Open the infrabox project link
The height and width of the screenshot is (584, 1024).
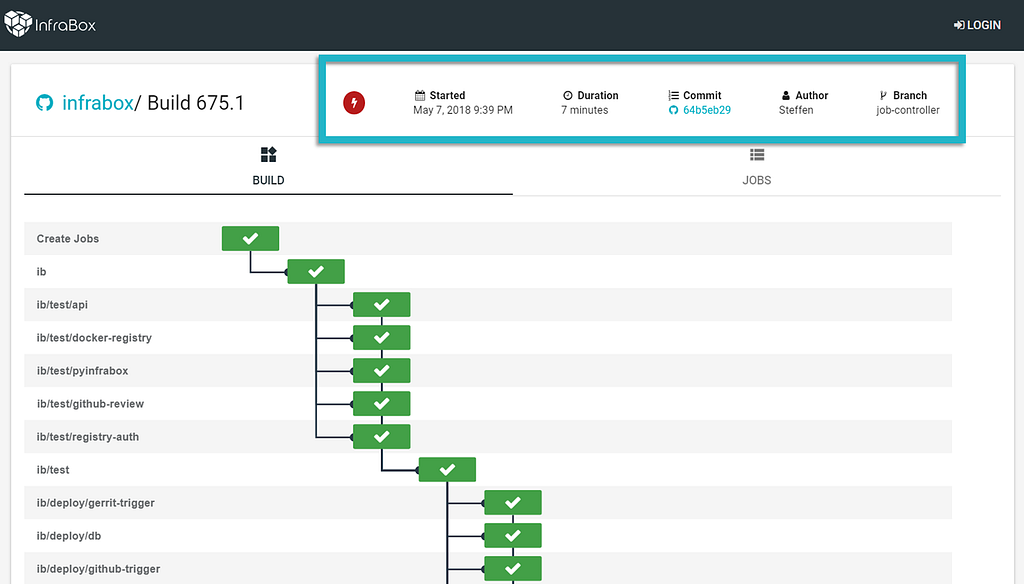[97, 103]
